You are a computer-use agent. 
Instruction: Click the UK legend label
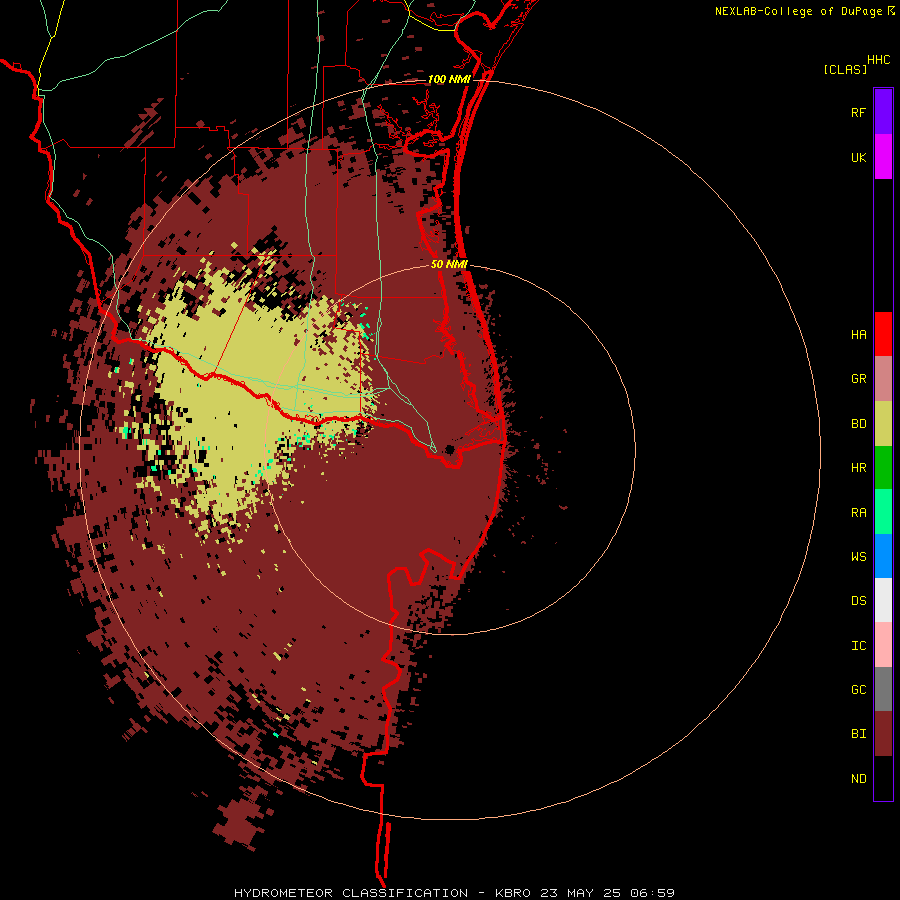tap(858, 157)
